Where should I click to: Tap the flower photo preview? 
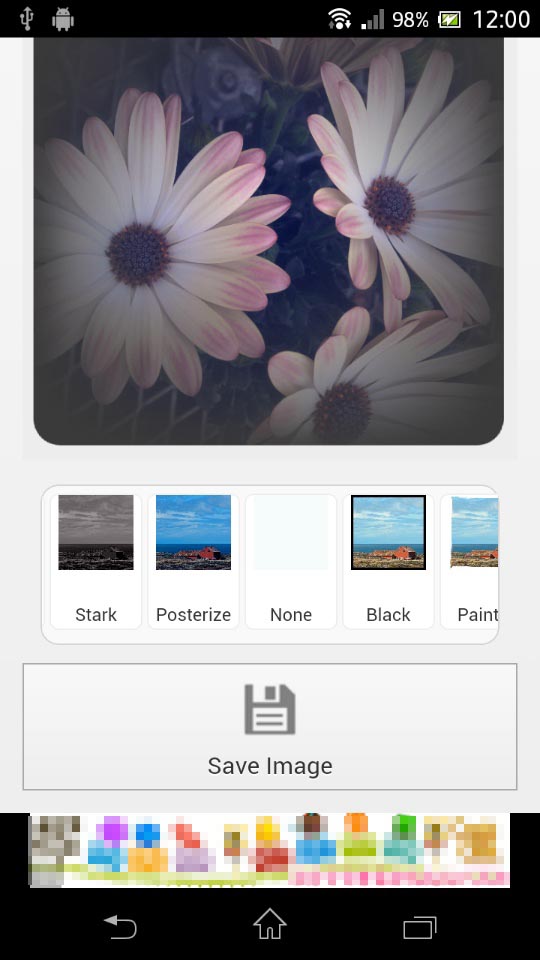point(269,241)
